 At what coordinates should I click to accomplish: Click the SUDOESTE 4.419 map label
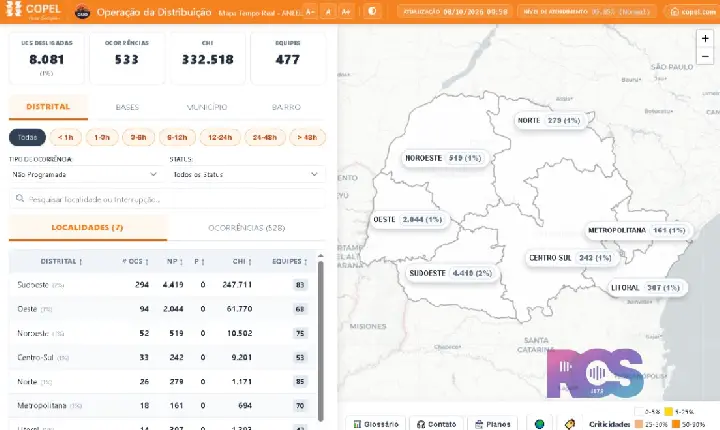click(451, 273)
